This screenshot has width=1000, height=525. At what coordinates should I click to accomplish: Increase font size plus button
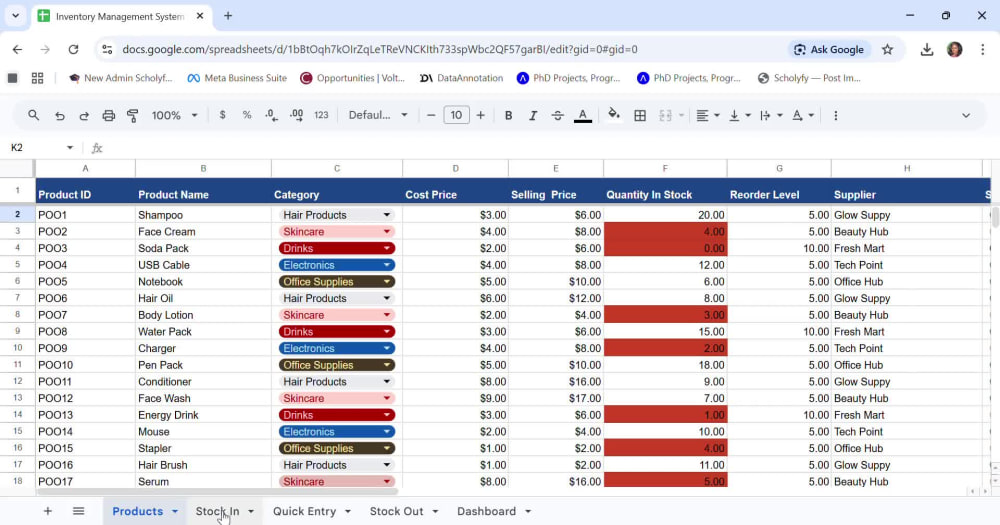pos(481,115)
